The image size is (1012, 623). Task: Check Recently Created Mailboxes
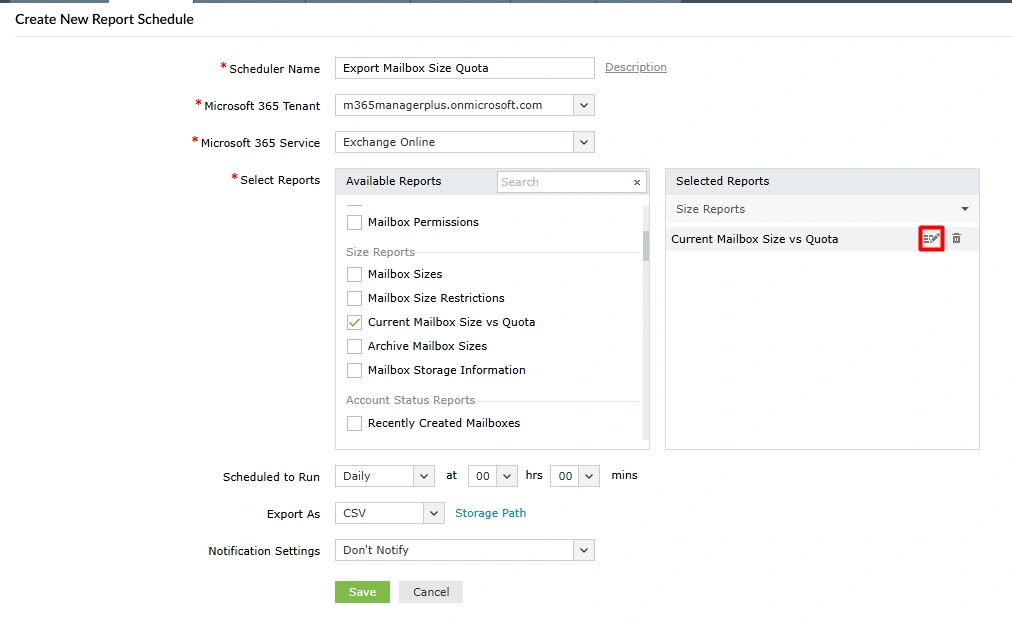354,423
